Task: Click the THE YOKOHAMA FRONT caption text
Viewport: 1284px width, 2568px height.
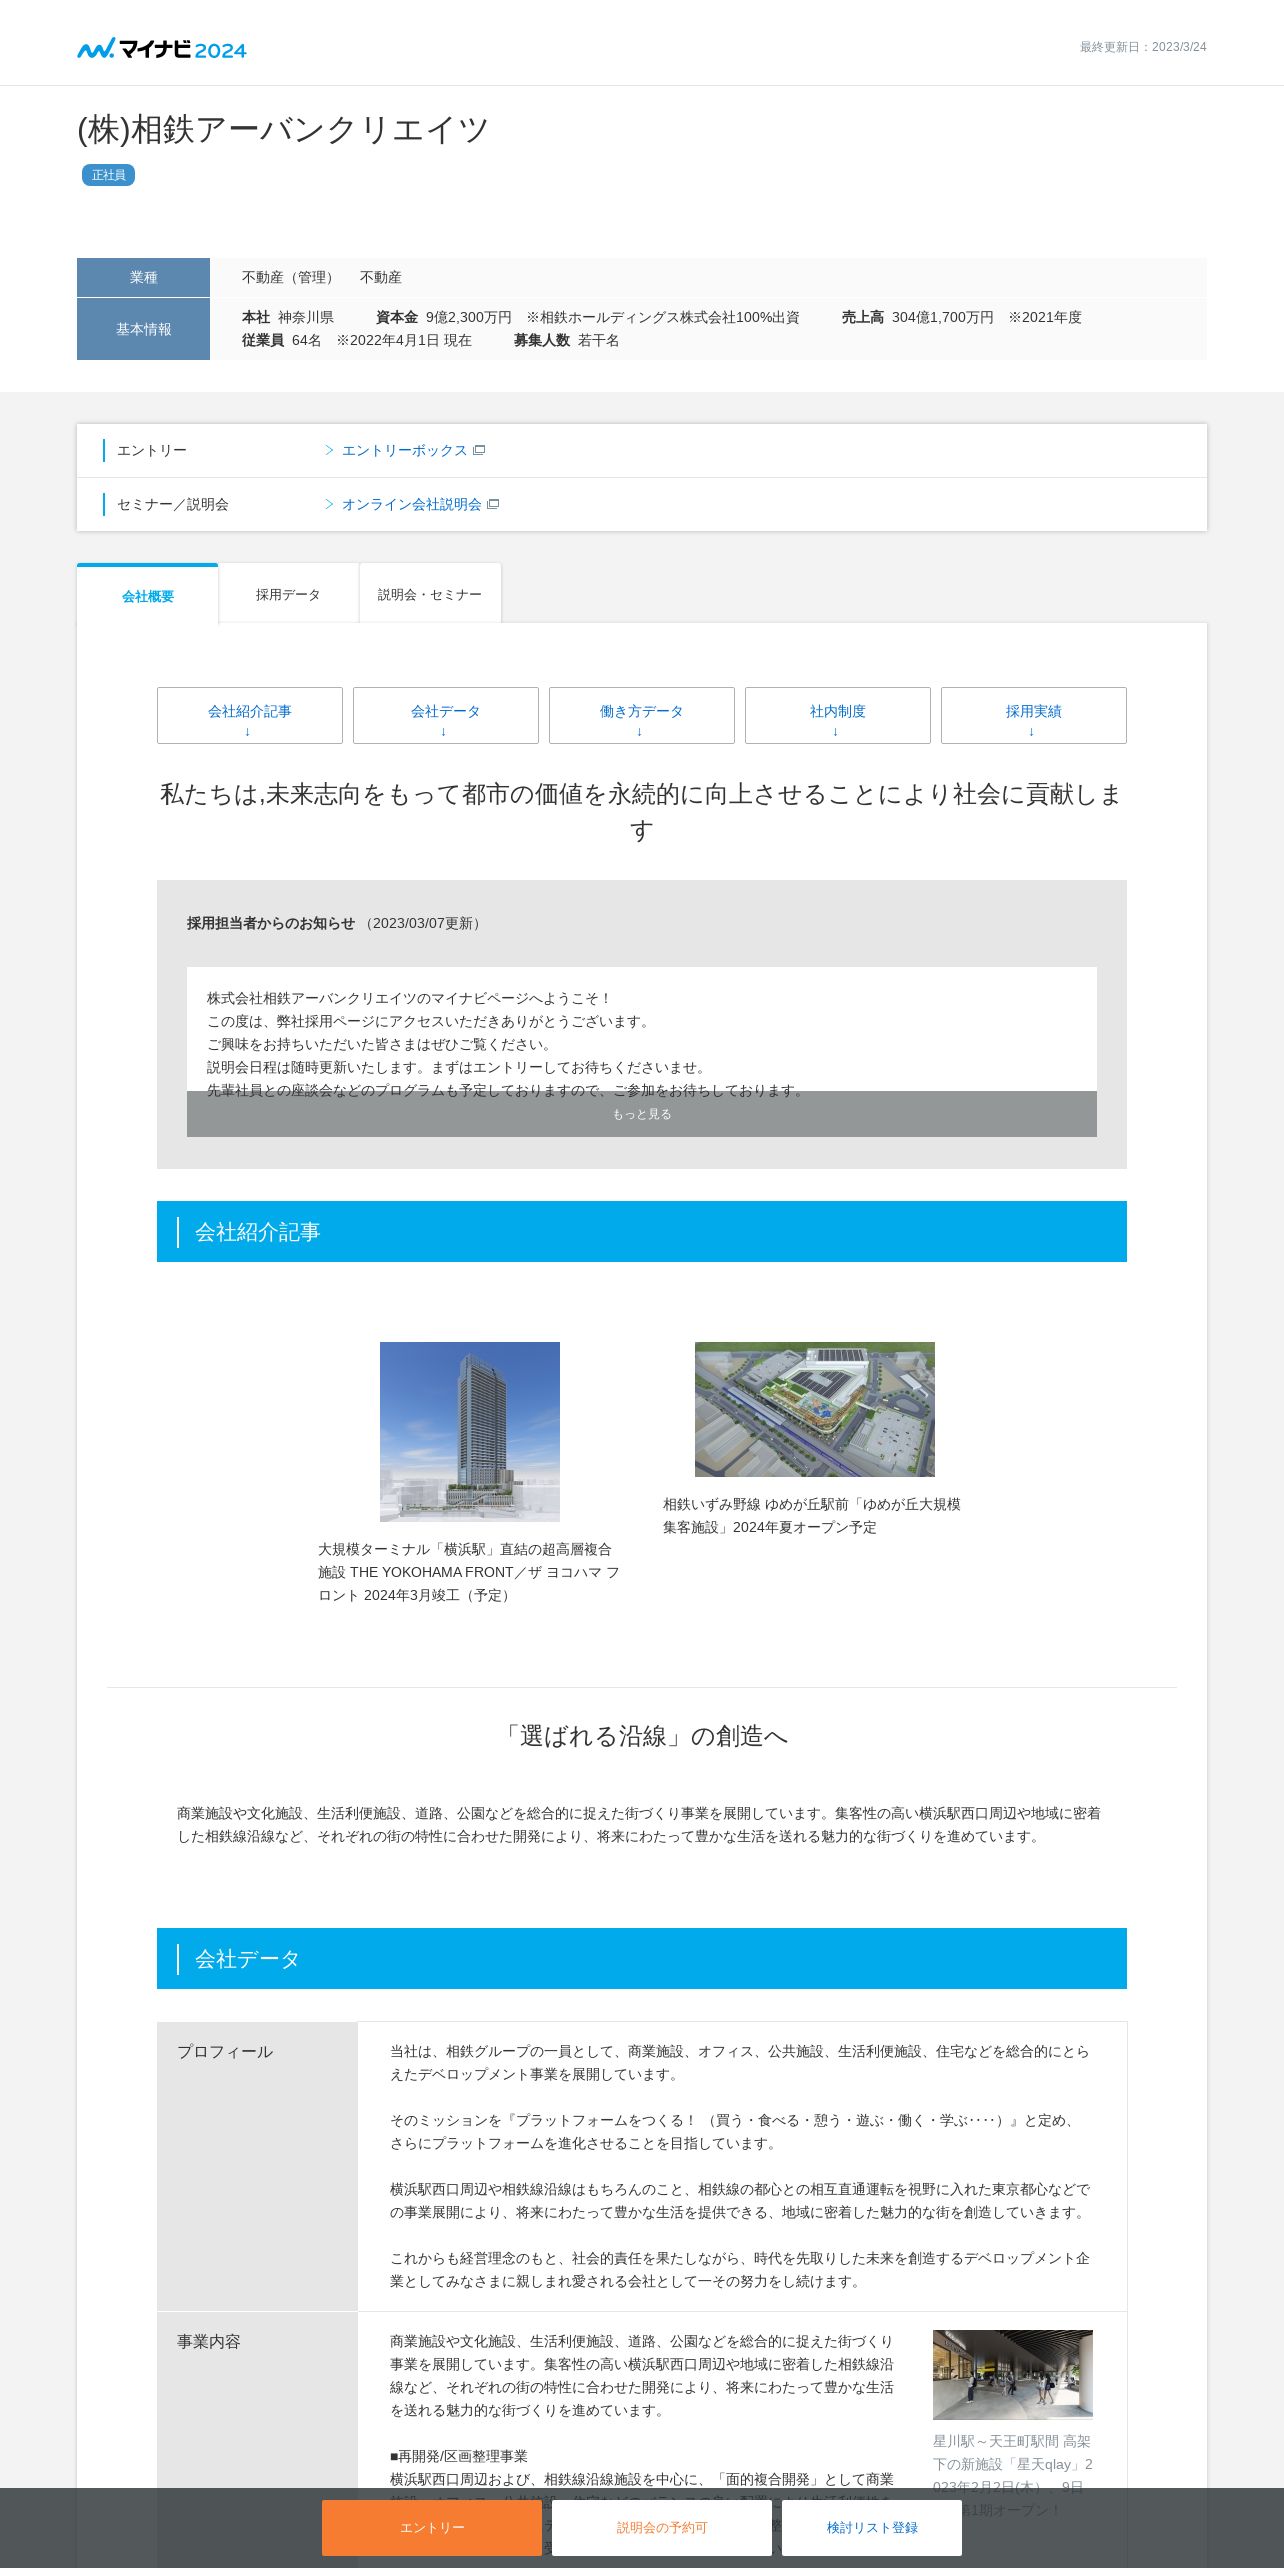Action: tap(470, 1572)
